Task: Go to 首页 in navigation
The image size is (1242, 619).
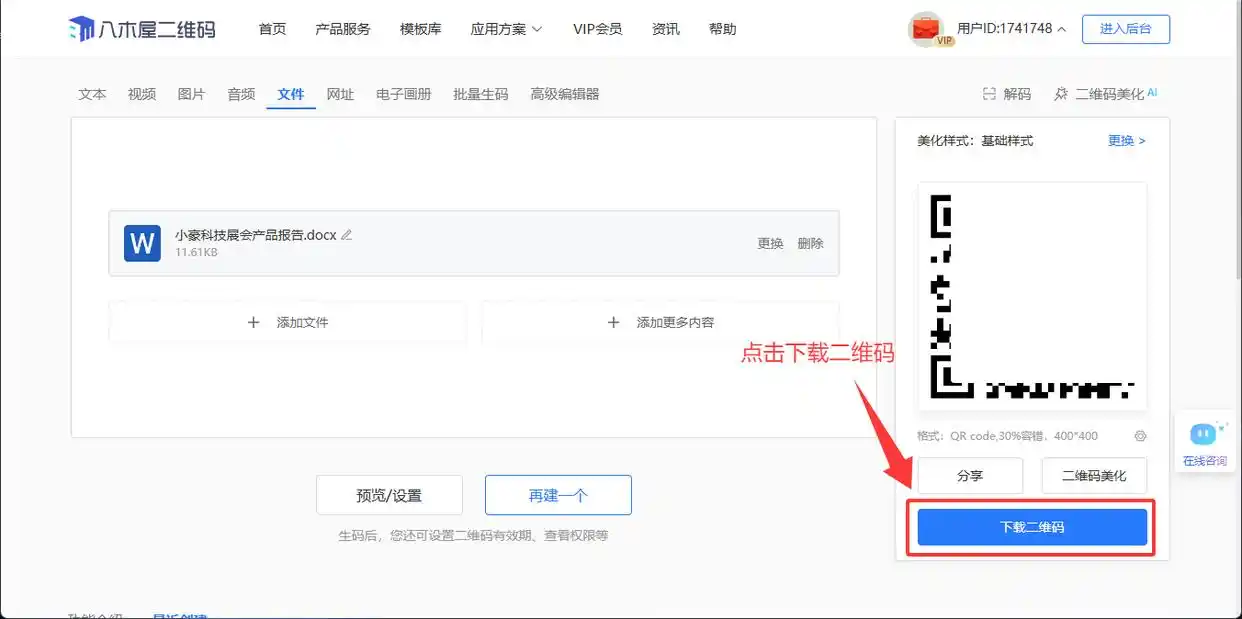Action: [x=272, y=29]
